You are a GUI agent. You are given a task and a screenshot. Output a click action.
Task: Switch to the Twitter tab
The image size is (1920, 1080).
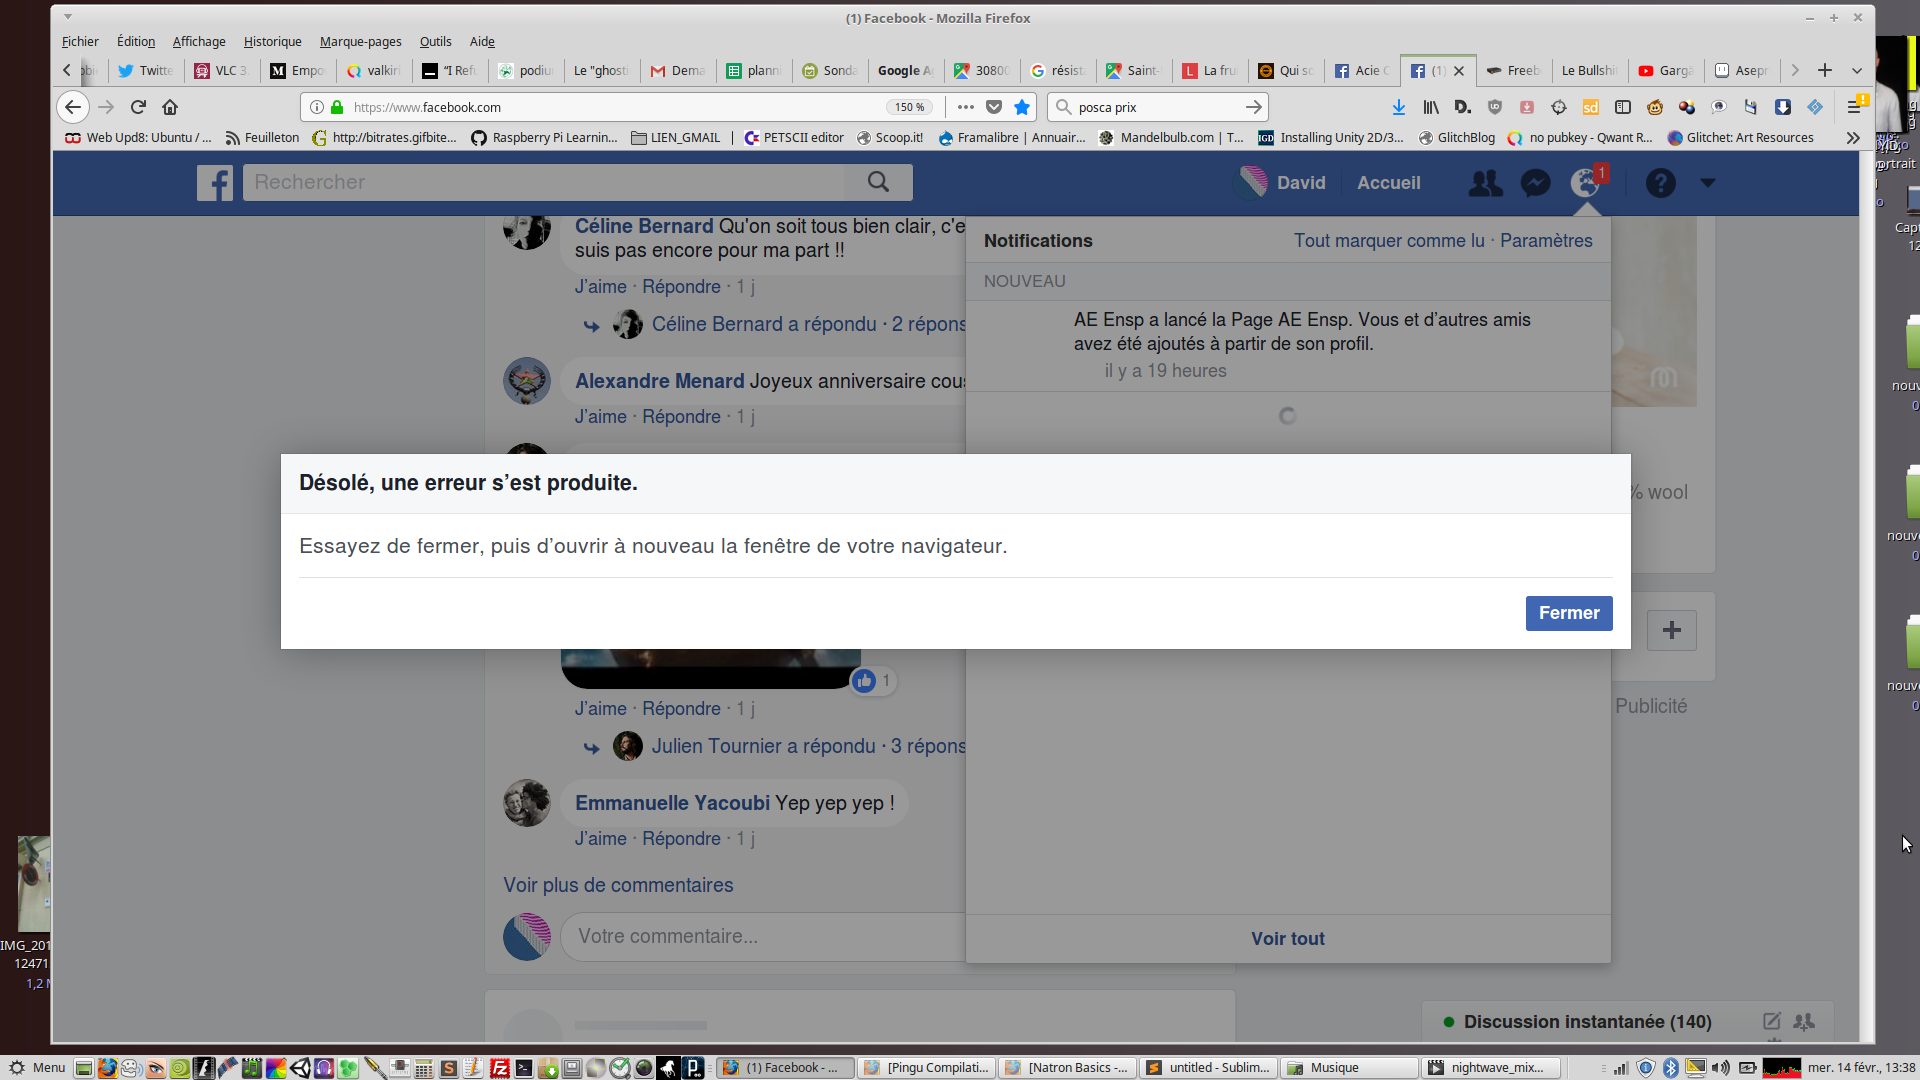146,70
